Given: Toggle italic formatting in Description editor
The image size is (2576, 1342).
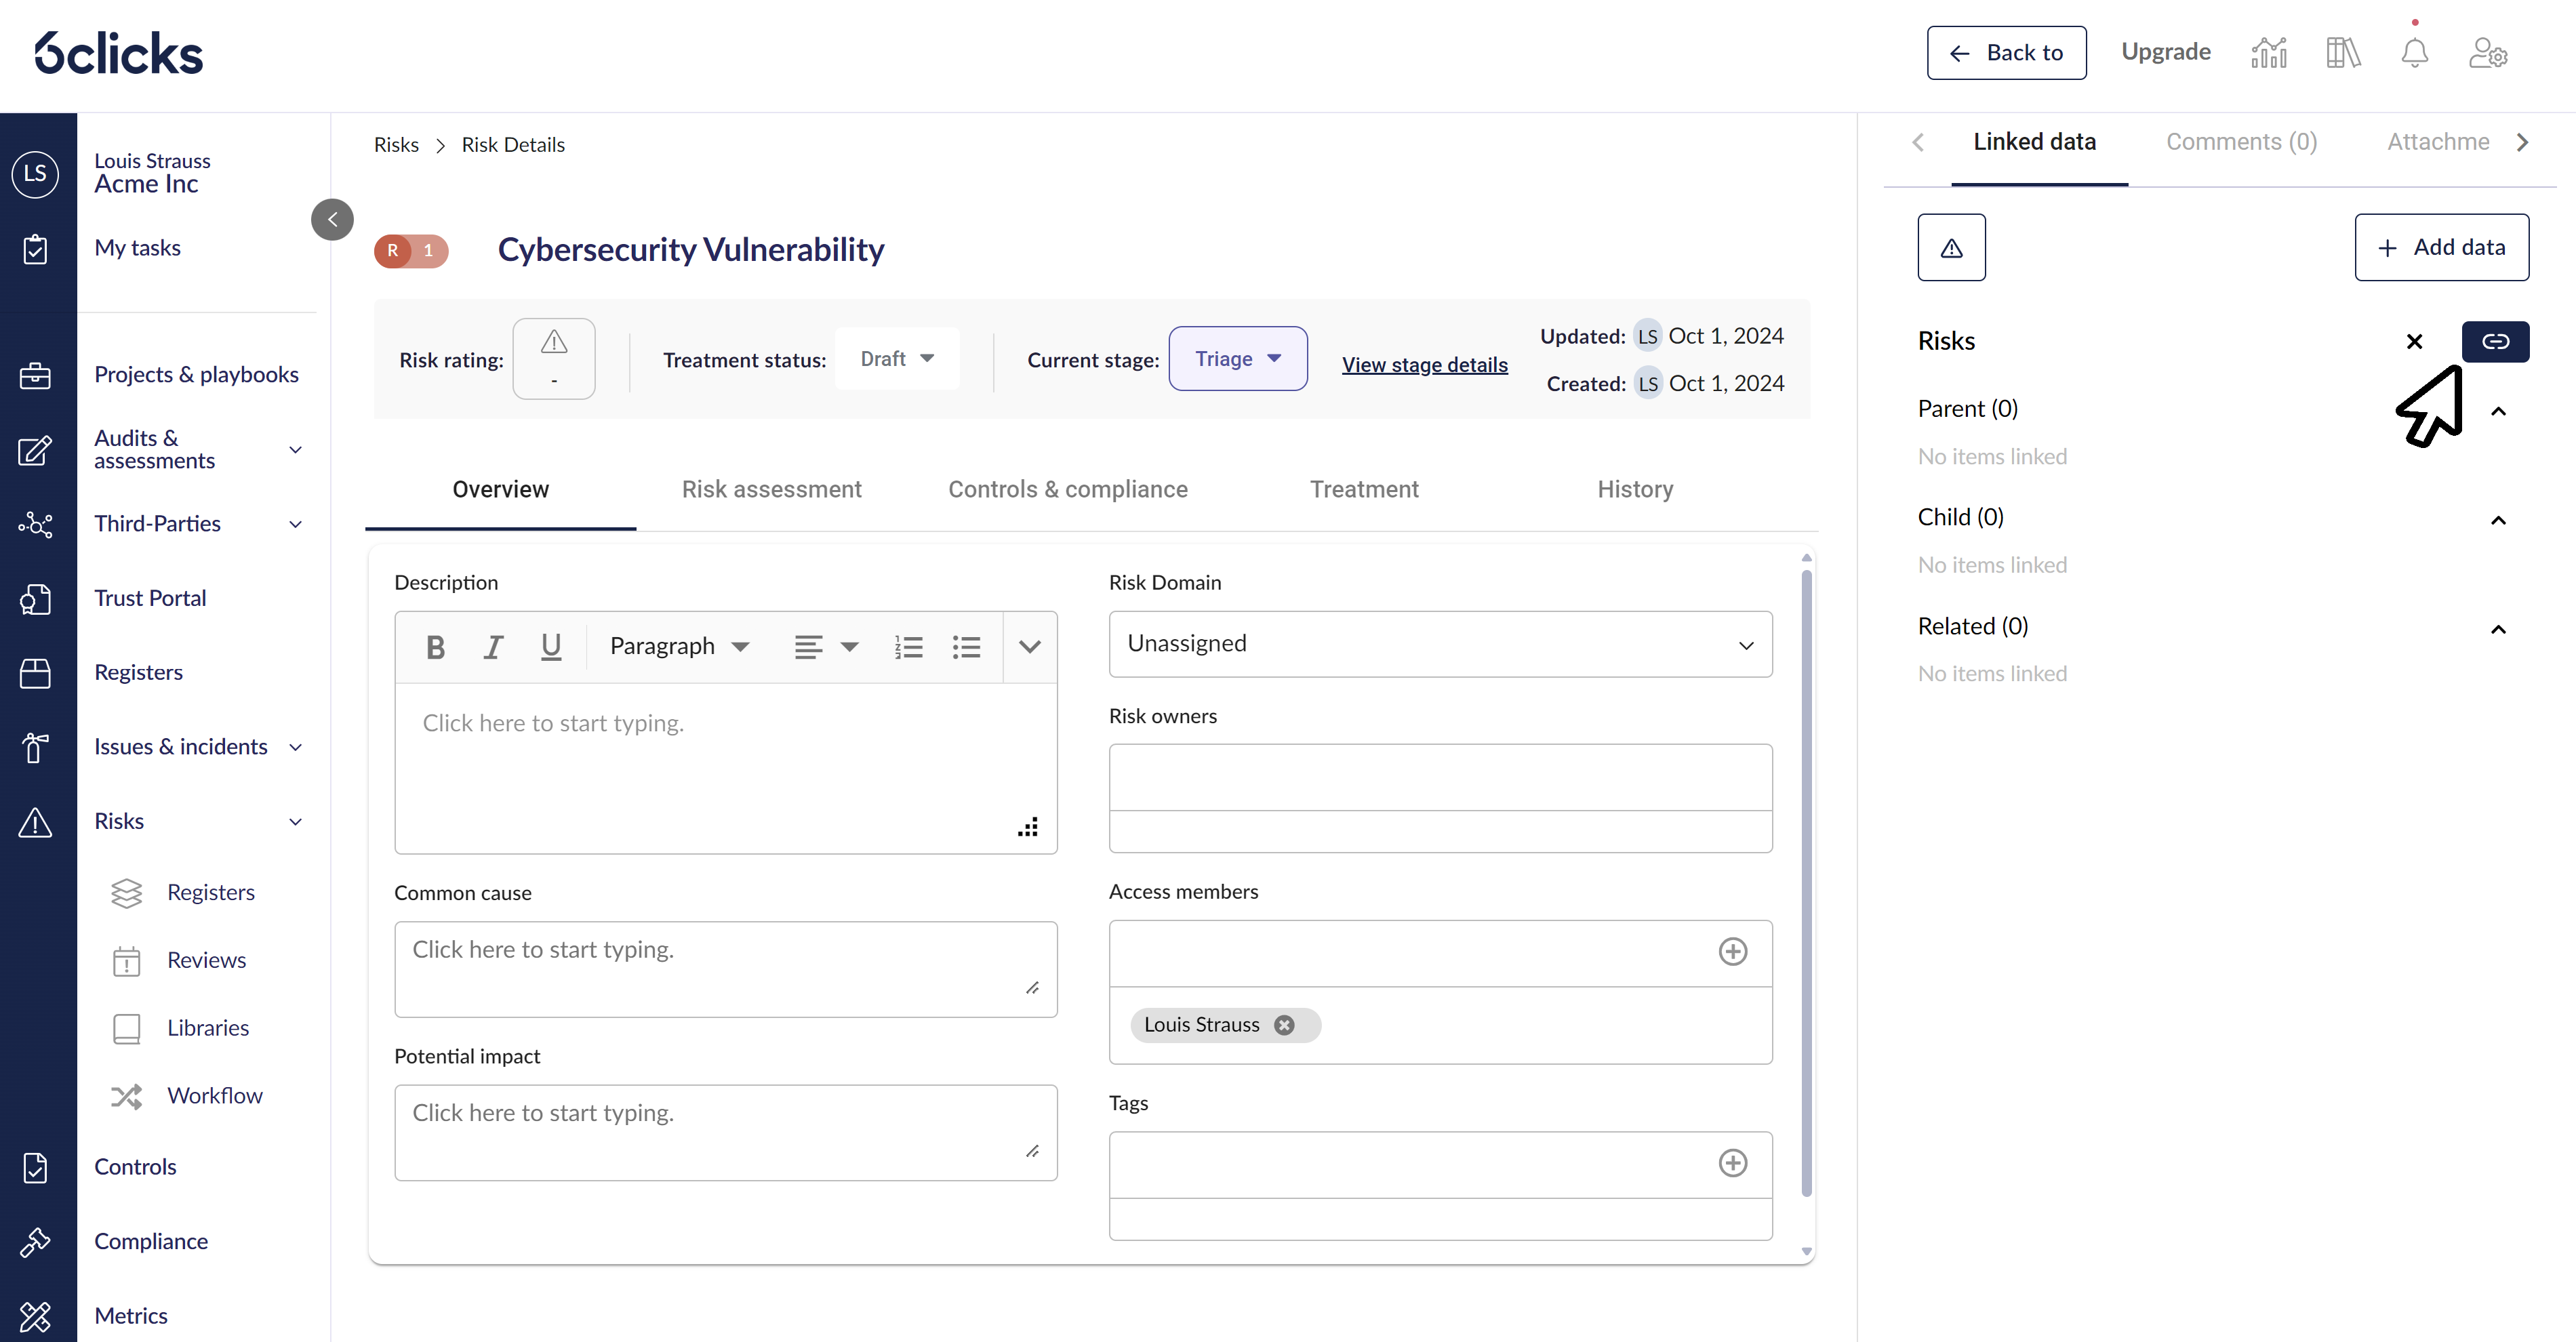Looking at the screenshot, I should [493, 648].
